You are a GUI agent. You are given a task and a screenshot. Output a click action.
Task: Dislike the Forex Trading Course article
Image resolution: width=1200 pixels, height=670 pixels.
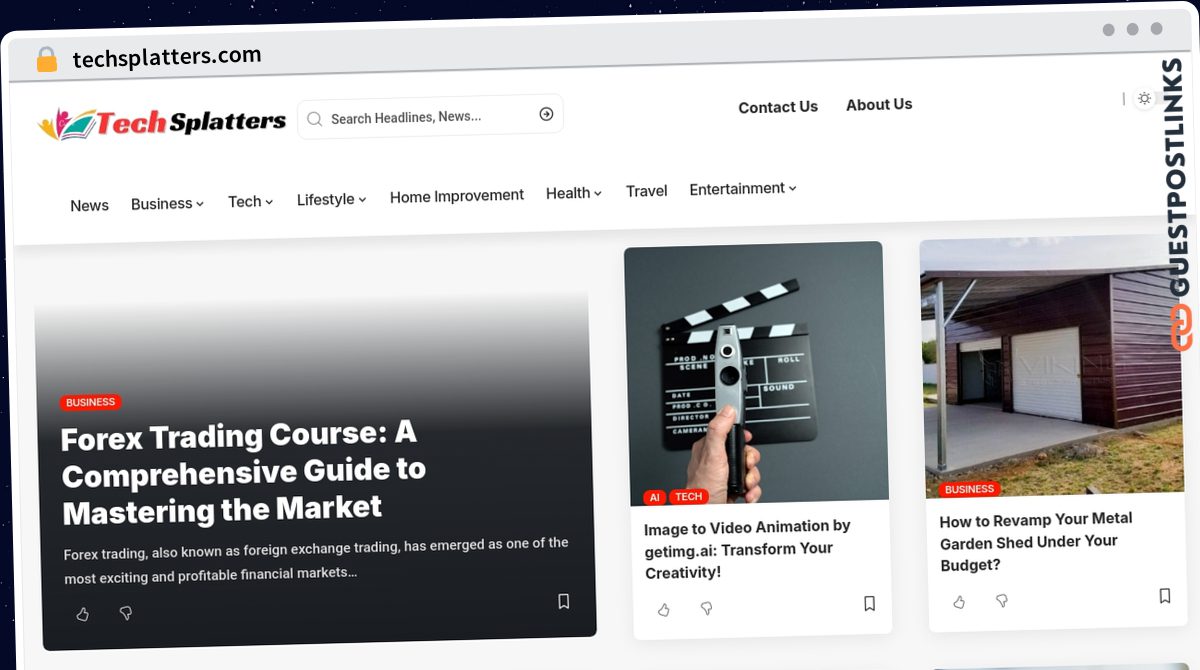tap(126, 613)
